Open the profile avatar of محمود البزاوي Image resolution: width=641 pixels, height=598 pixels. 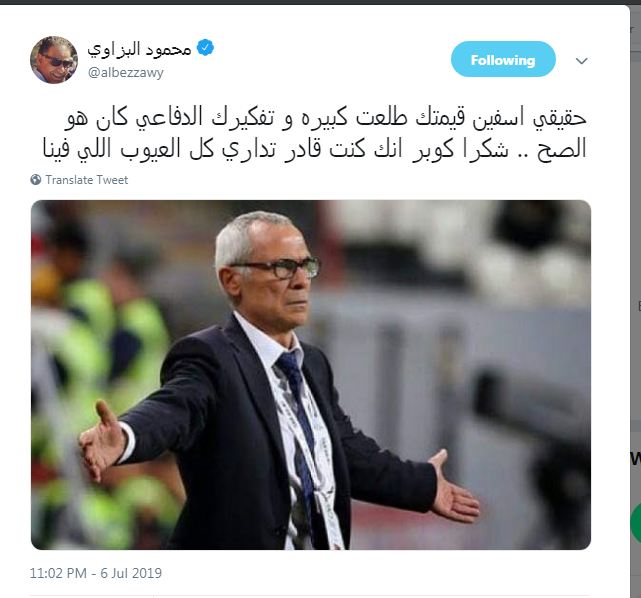click(54, 60)
